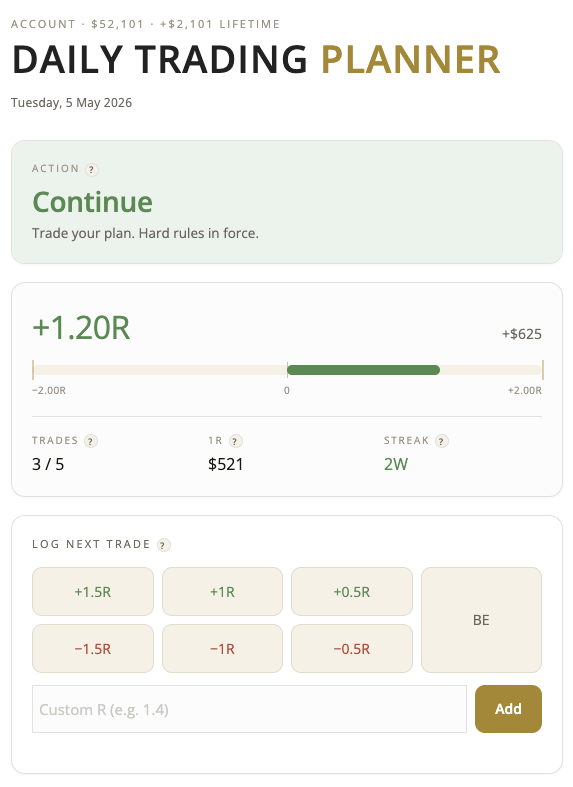Choose the −0.5R trade button
Screen dimensions: 573x787
[x=352, y=648]
